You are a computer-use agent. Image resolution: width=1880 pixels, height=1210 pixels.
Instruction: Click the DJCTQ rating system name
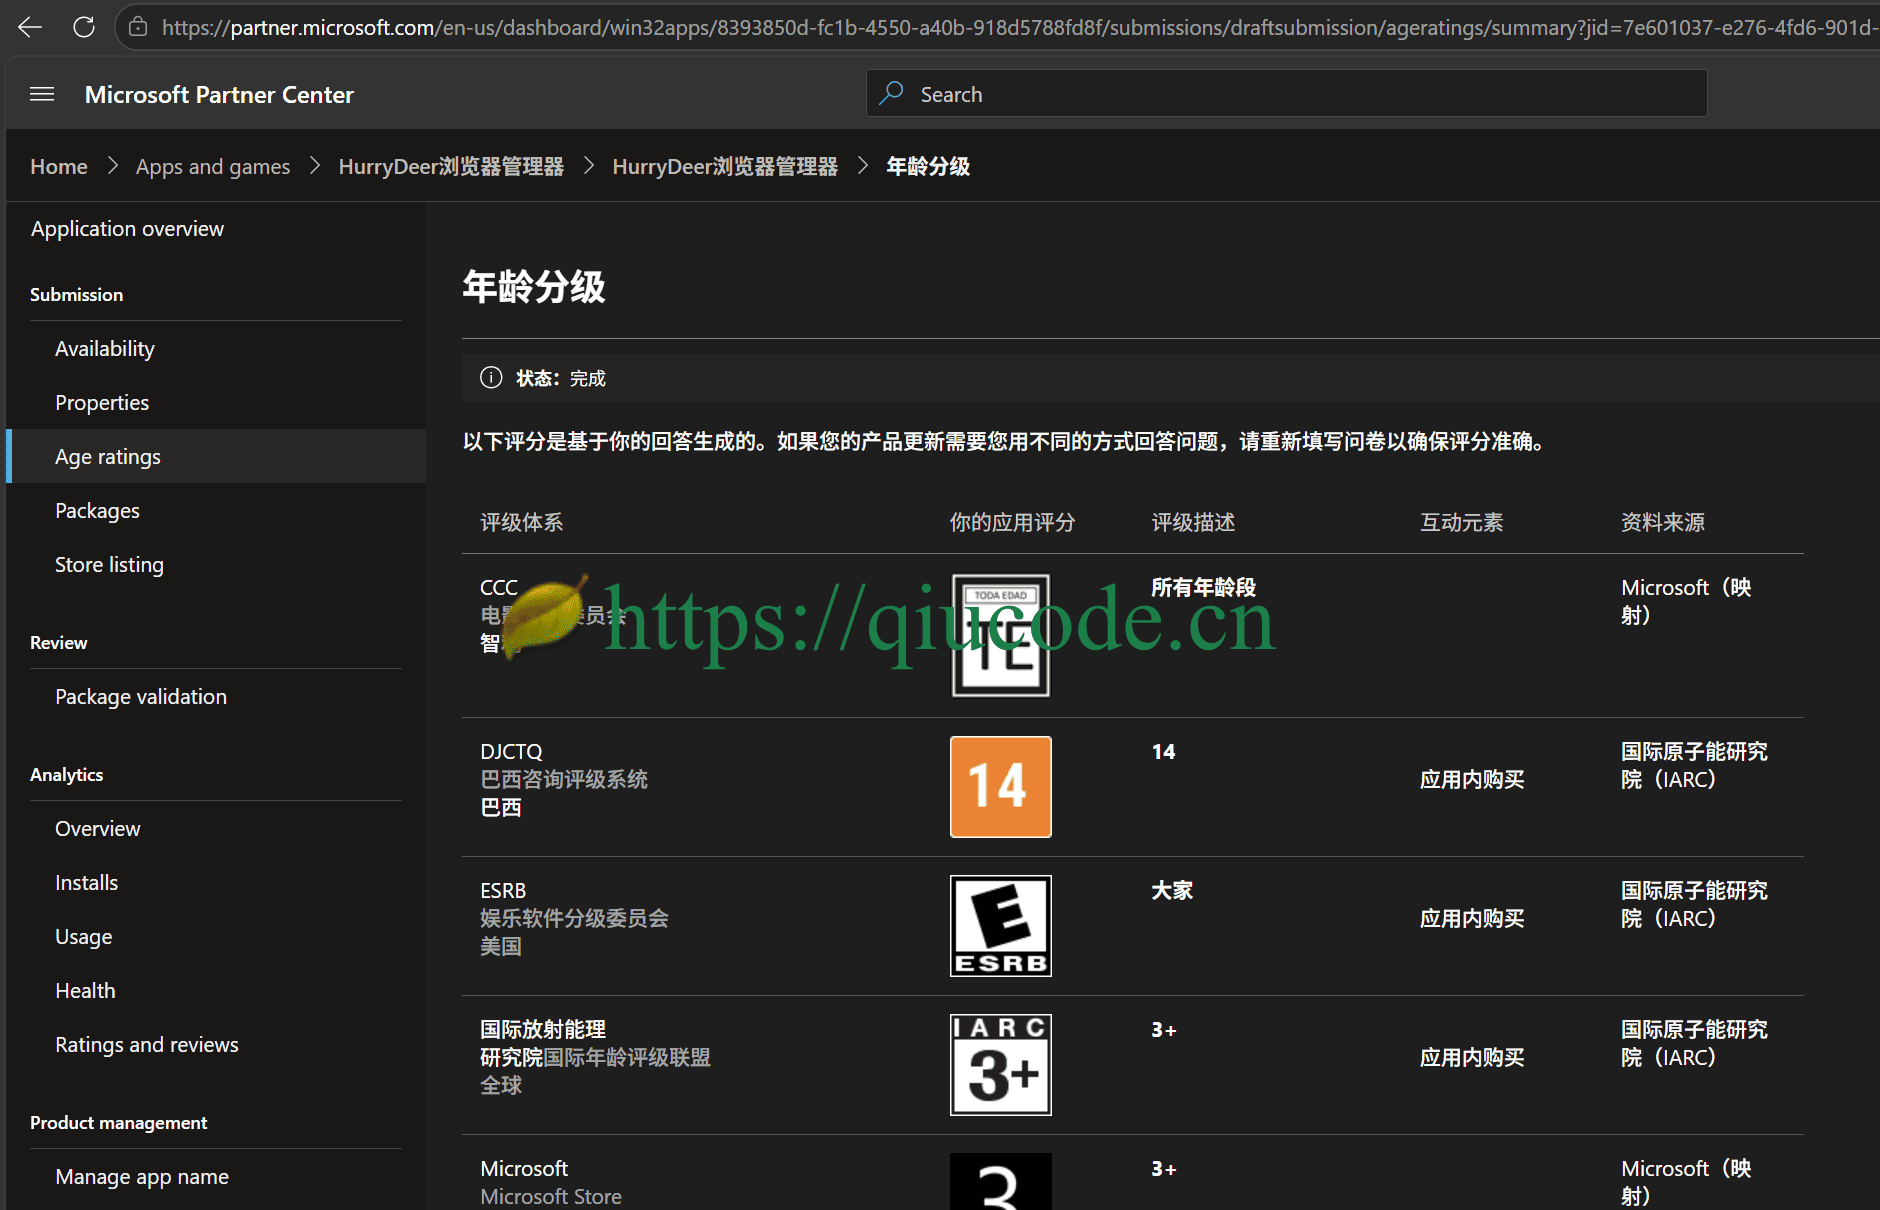point(511,751)
